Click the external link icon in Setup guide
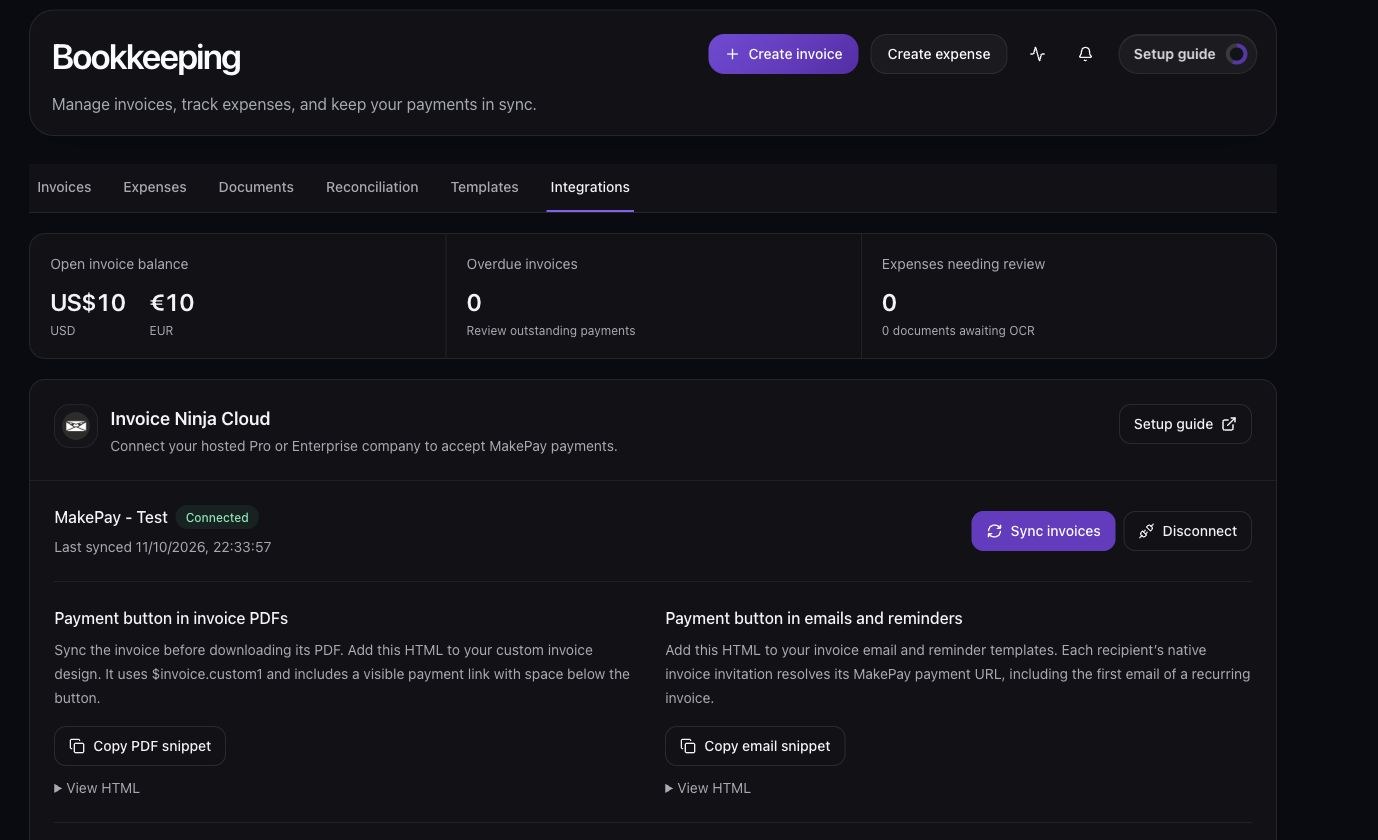This screenshot has height=840, width=1378. (x=1229, y=424)
